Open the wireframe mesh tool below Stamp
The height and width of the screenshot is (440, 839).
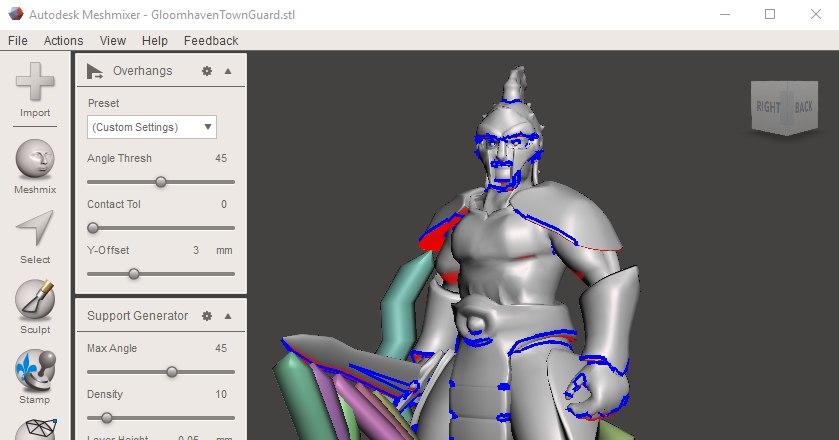point(35,429)
